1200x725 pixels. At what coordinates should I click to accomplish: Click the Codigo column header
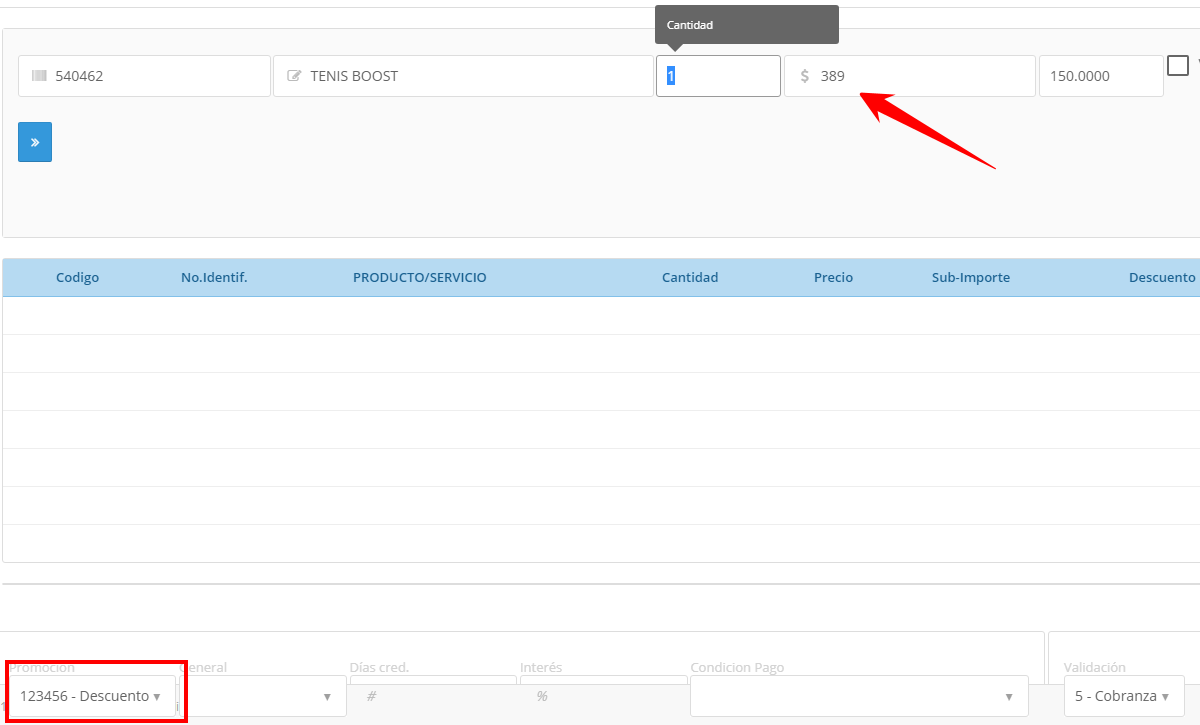click(x=77, y=278)
